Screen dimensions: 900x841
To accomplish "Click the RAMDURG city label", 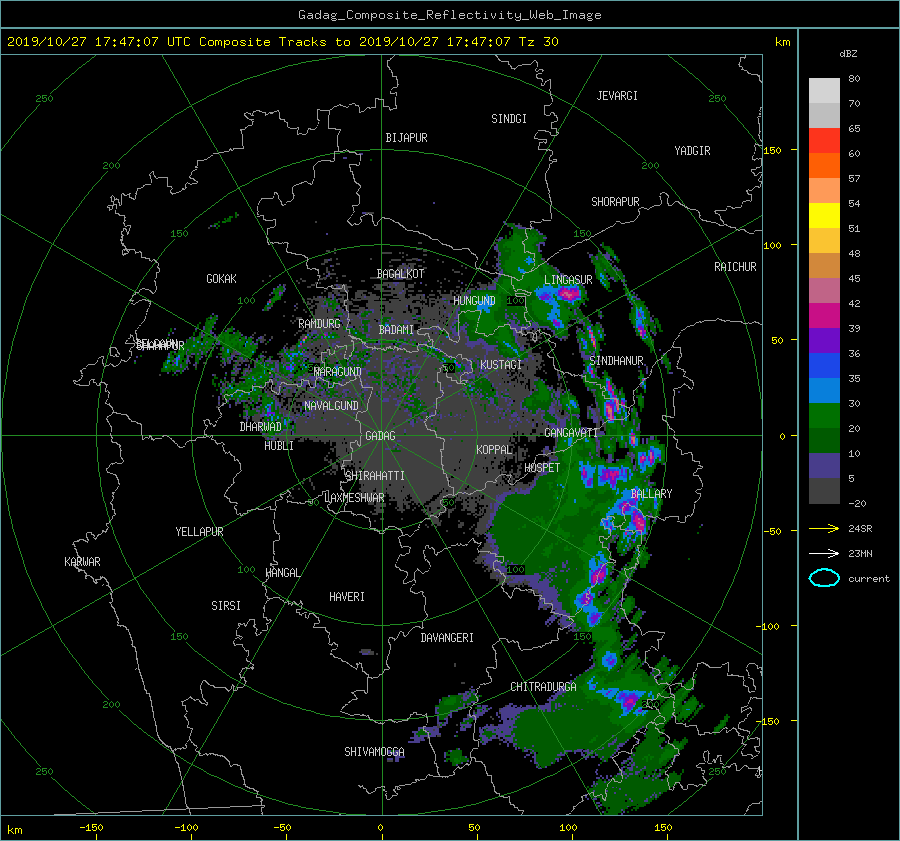I will click(319, 324).
